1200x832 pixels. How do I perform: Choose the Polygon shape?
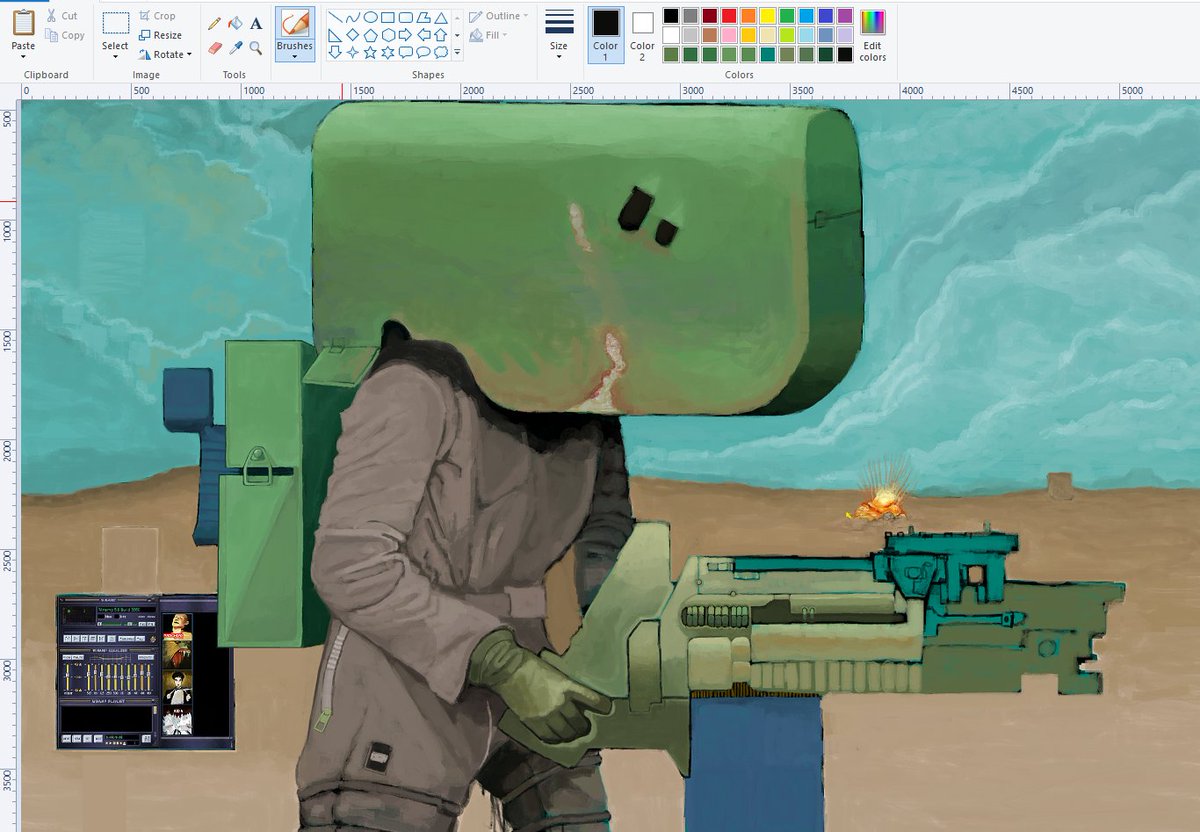coord(422,17)
